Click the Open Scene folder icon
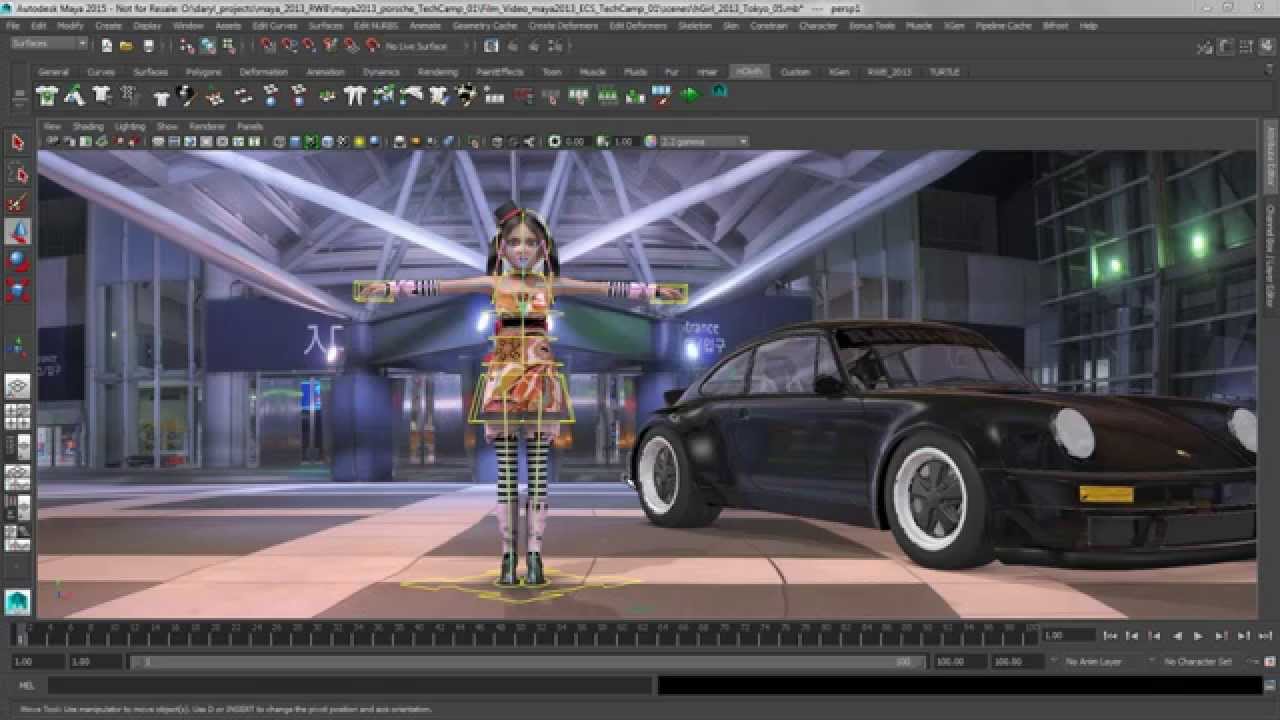 [x=126, y=45]
